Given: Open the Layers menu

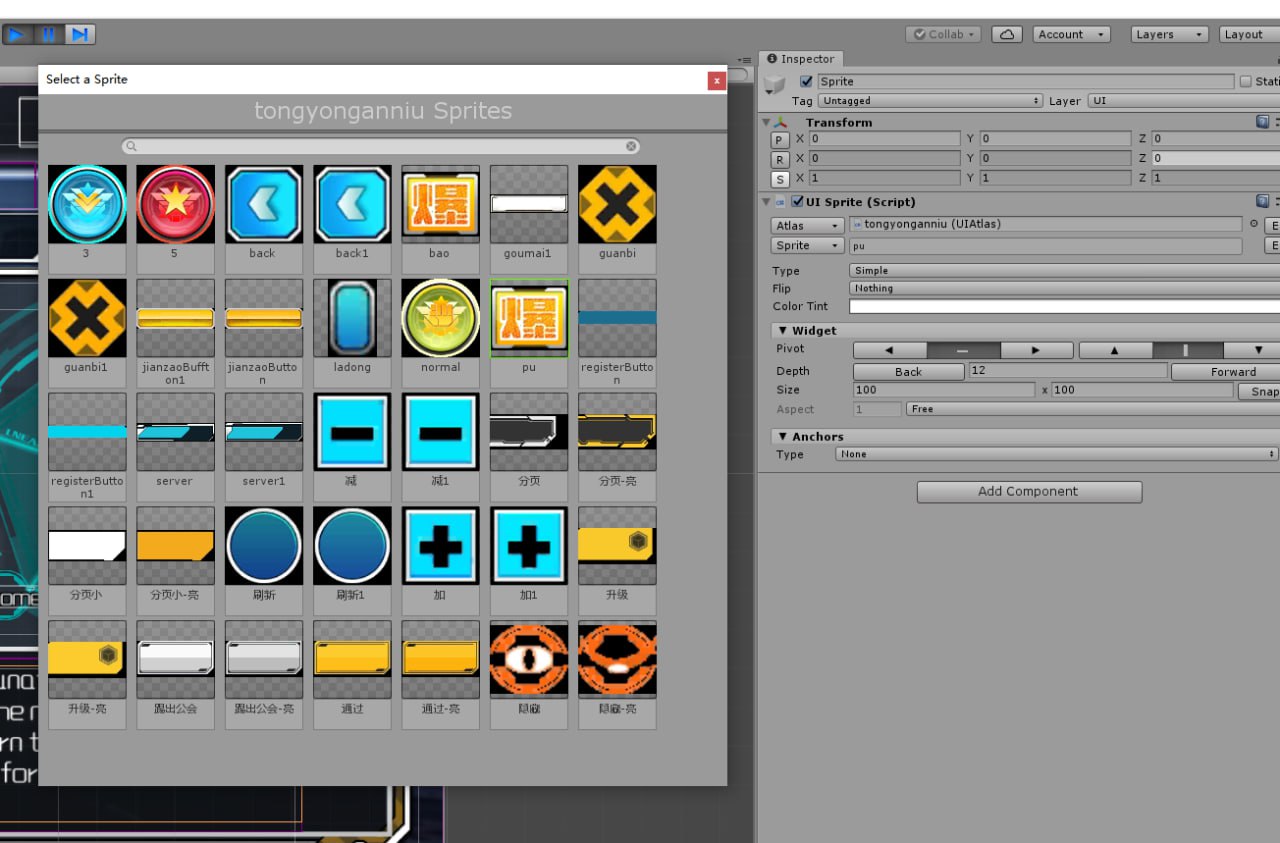Looking at the screenshot, I should coord(1170,34).
